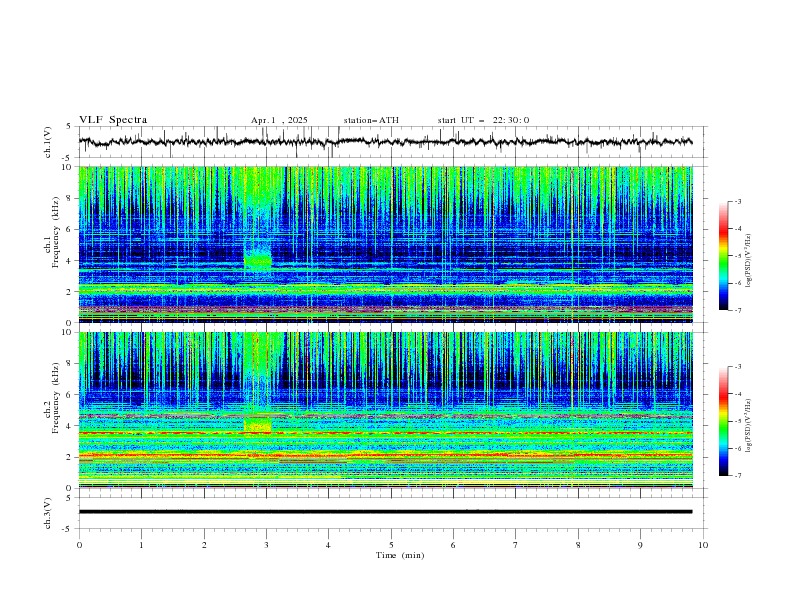Click the "VLF Spectra" plot title
This screenshot has height=612, width=792.
click(x=113, y=120)
